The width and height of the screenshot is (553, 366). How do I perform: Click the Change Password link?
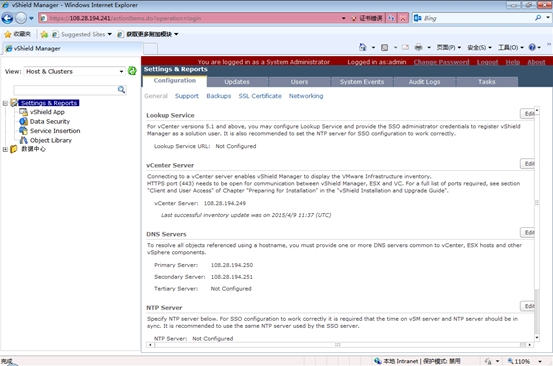pyautogui.click(x=441, y=62)
